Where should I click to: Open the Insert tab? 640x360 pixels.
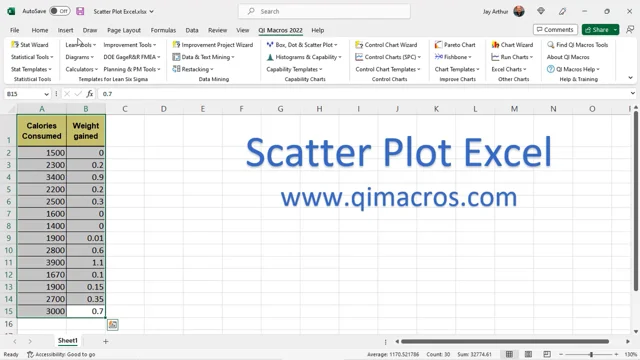coord(65,30)
